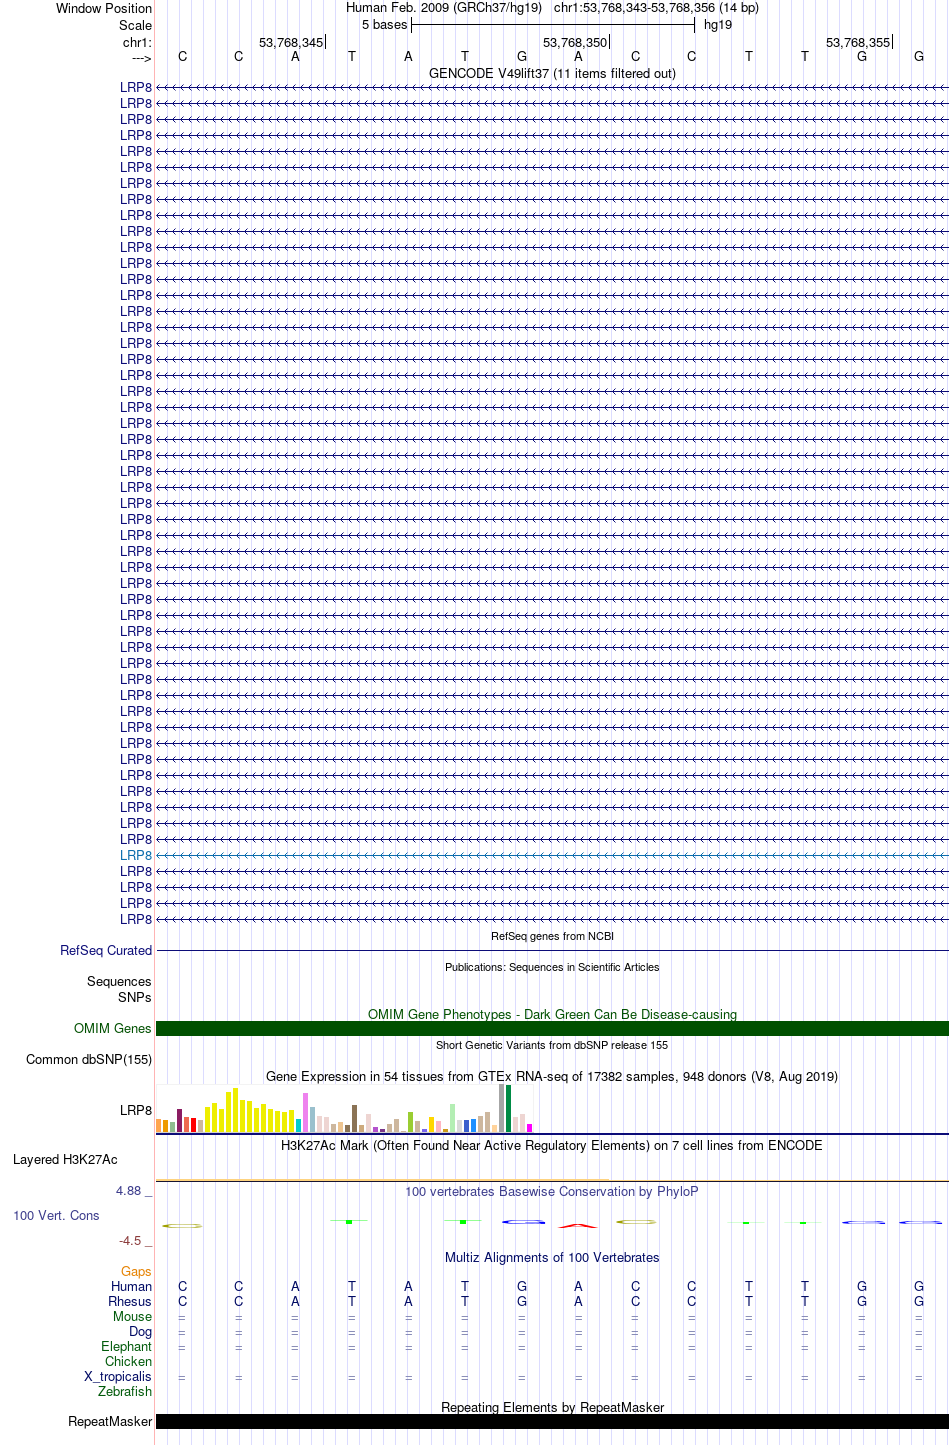The width and height of the screenshot is (950, 1445).
Task: Open Multiz Alignments of 100 Vertebrates title
Action: click(x=552, y=1258)
